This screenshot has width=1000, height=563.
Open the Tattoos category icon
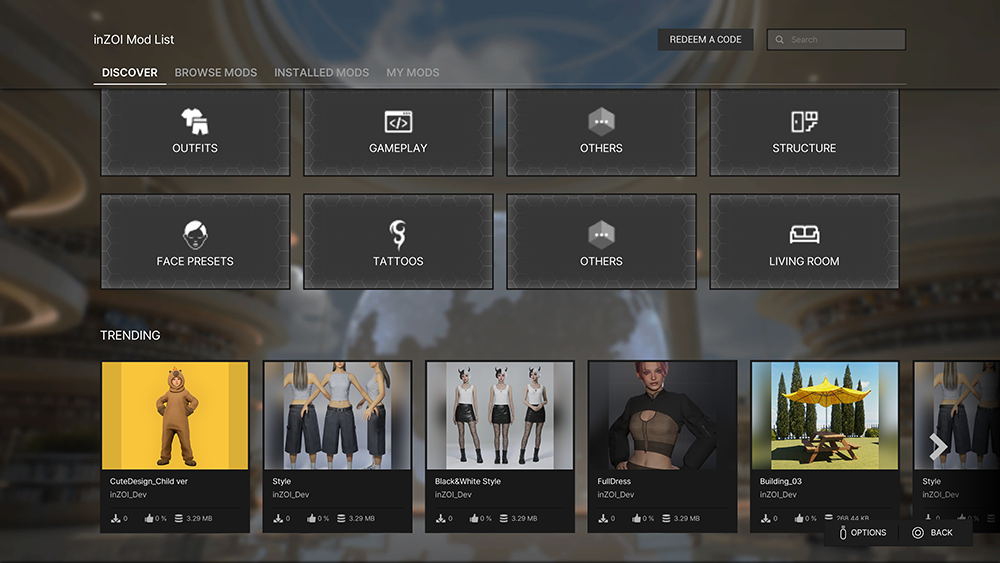398,235
